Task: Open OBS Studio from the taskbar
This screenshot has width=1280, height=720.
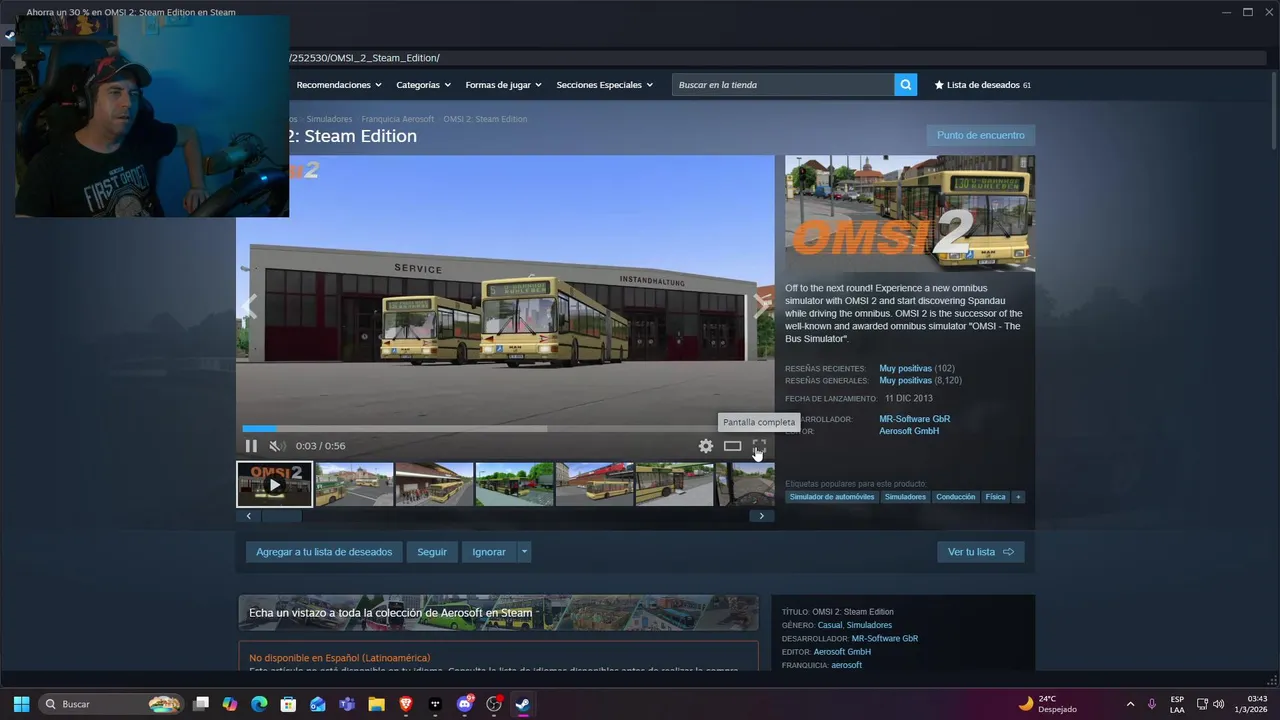Action: (493, 704)
